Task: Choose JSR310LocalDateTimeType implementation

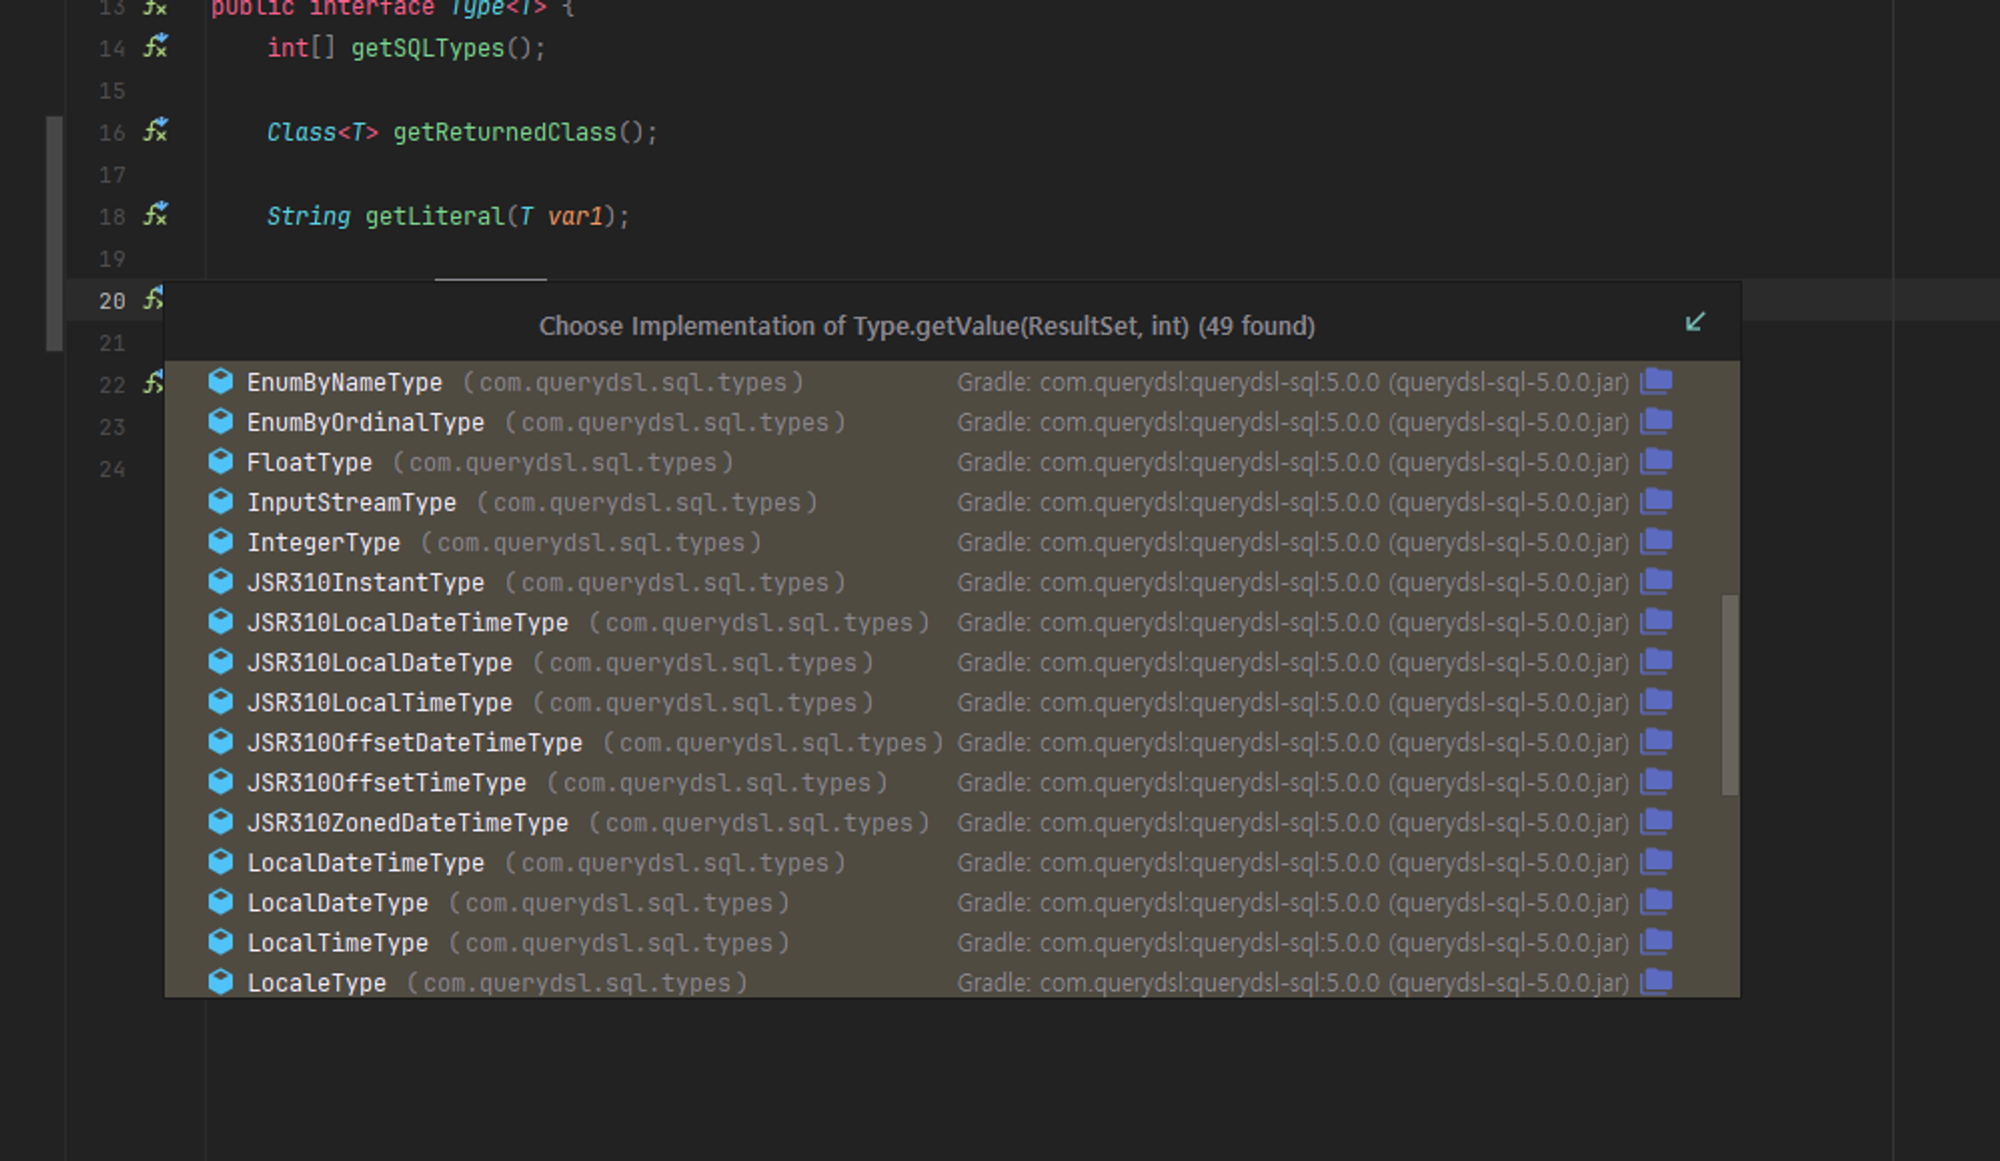Action: tap(407, 622)
